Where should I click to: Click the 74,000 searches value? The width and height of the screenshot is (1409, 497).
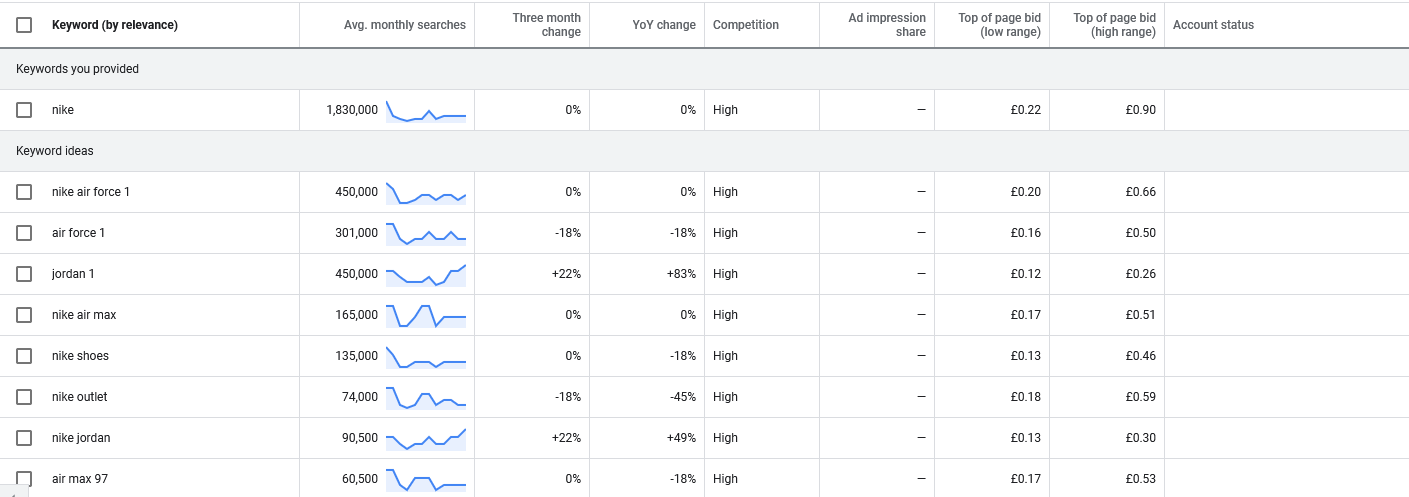click(360, 397)
